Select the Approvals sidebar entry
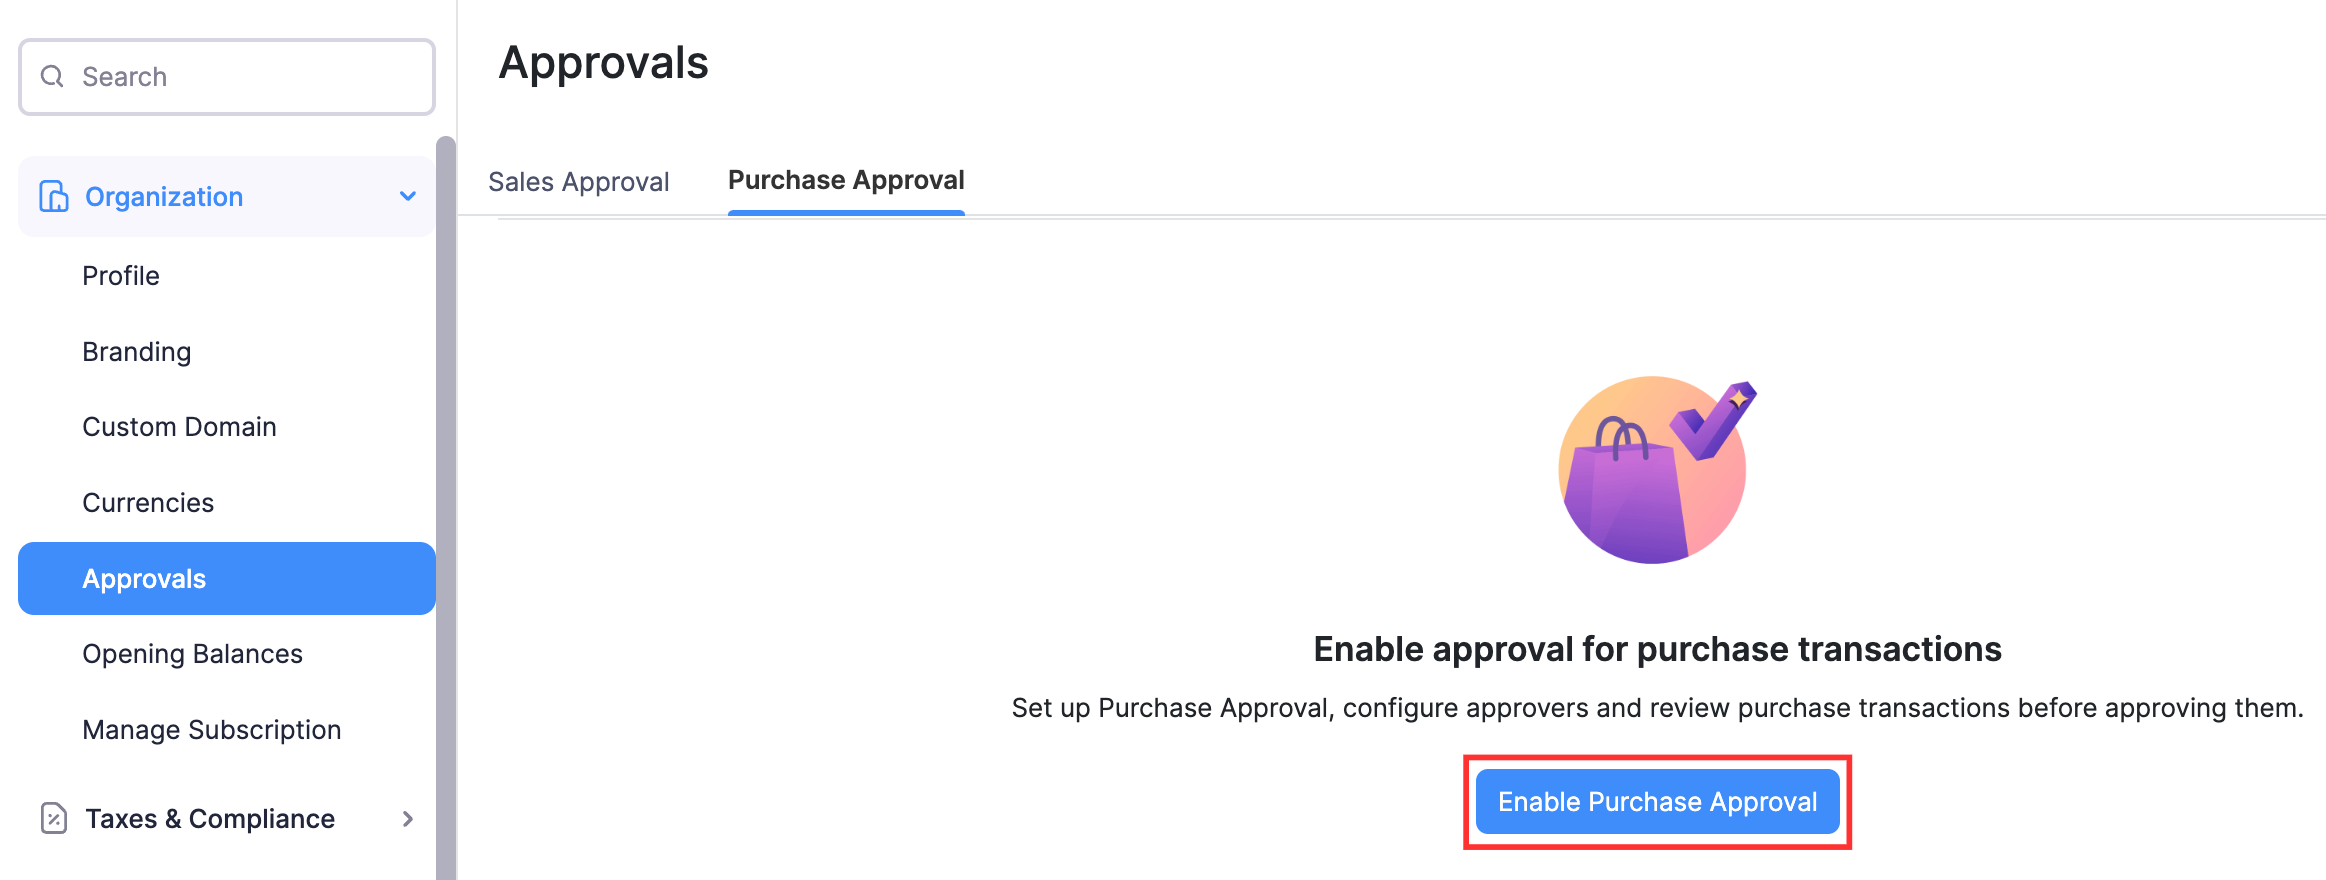 click(144, 578)
